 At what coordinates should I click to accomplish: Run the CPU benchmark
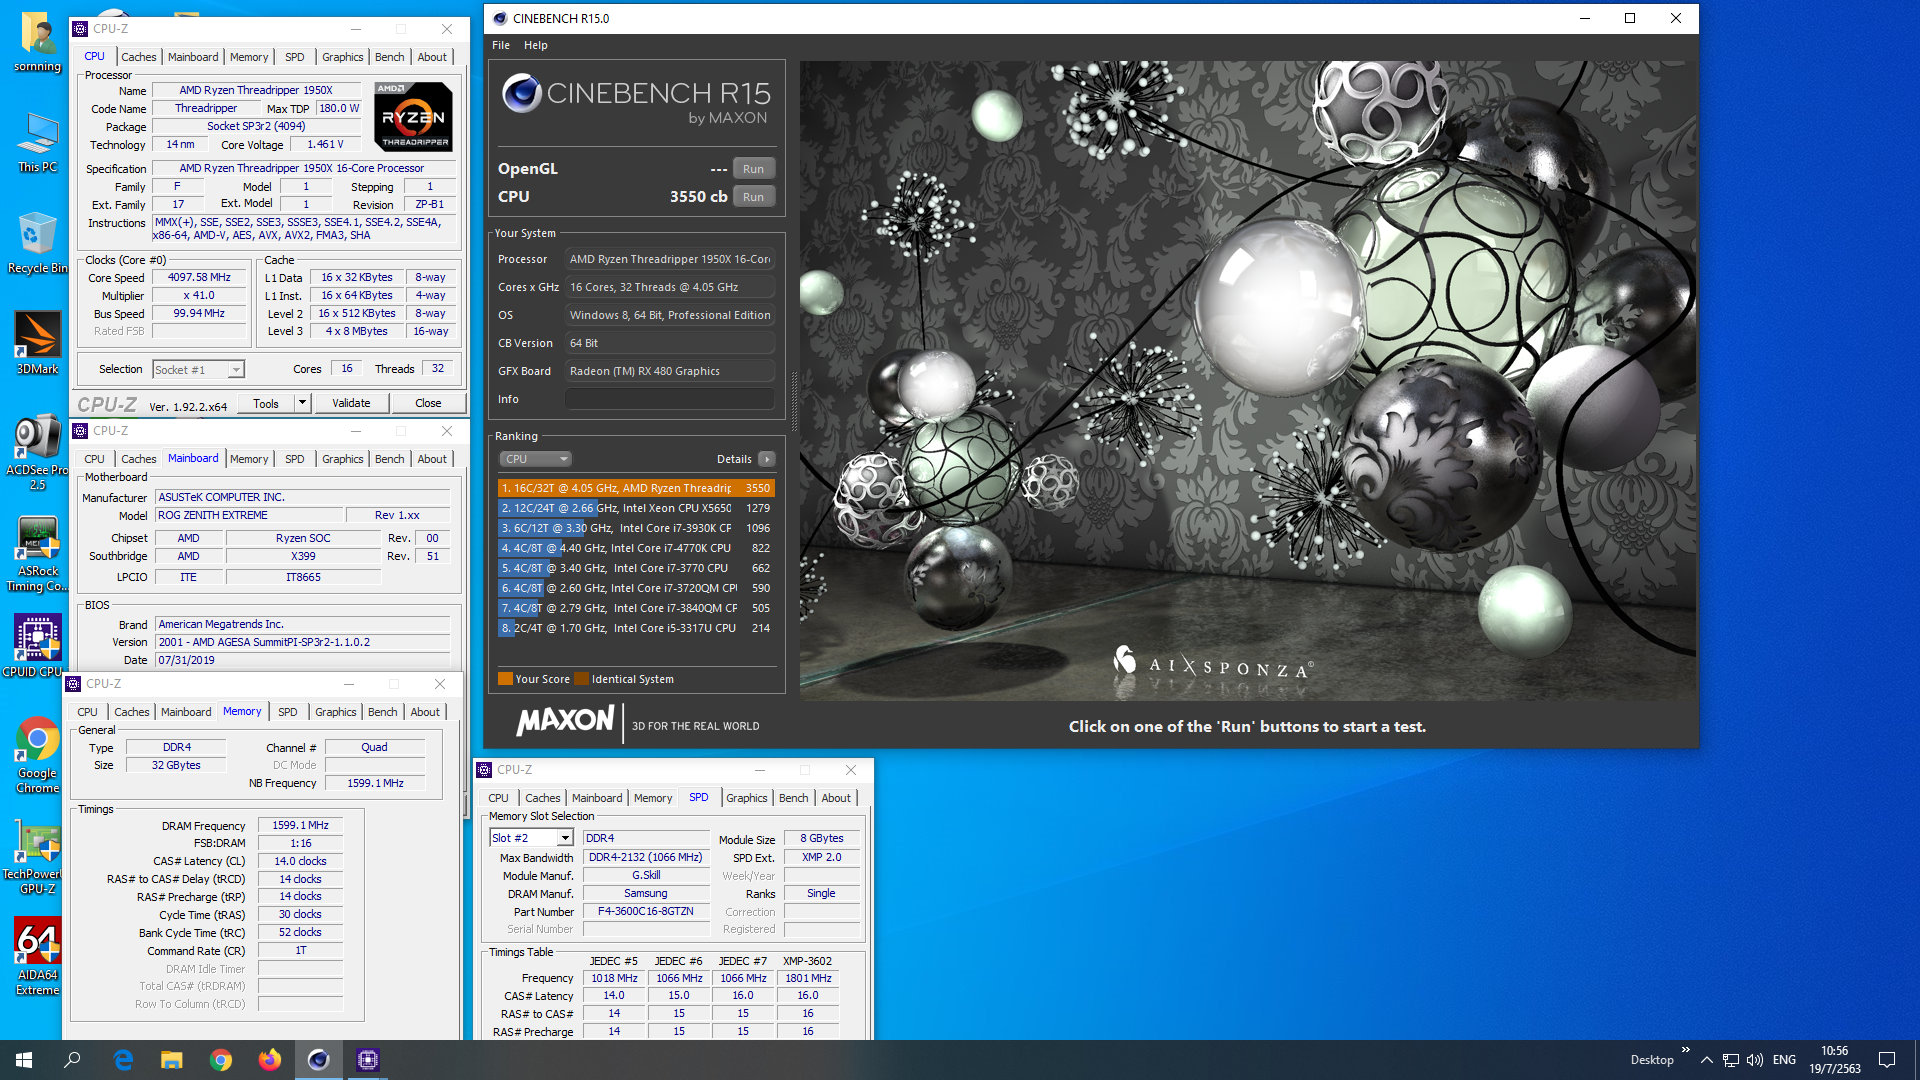click(754, 197)
